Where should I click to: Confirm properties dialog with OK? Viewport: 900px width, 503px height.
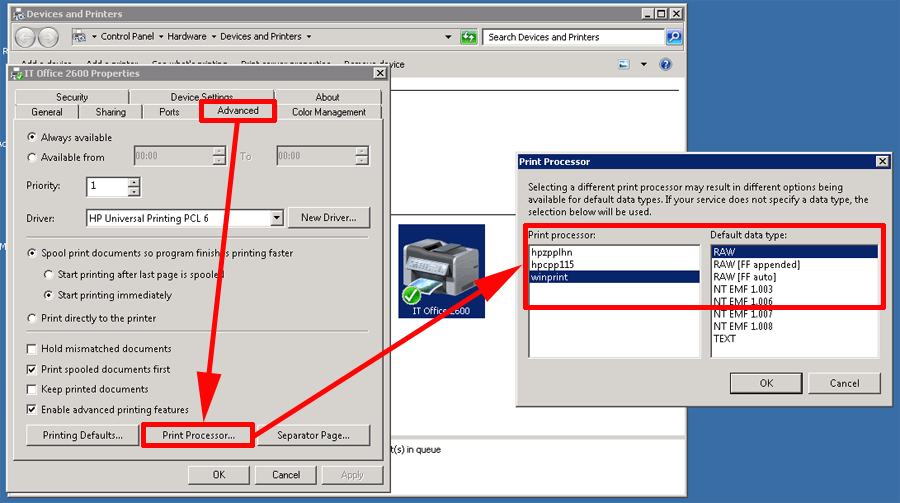coord(219,475)
